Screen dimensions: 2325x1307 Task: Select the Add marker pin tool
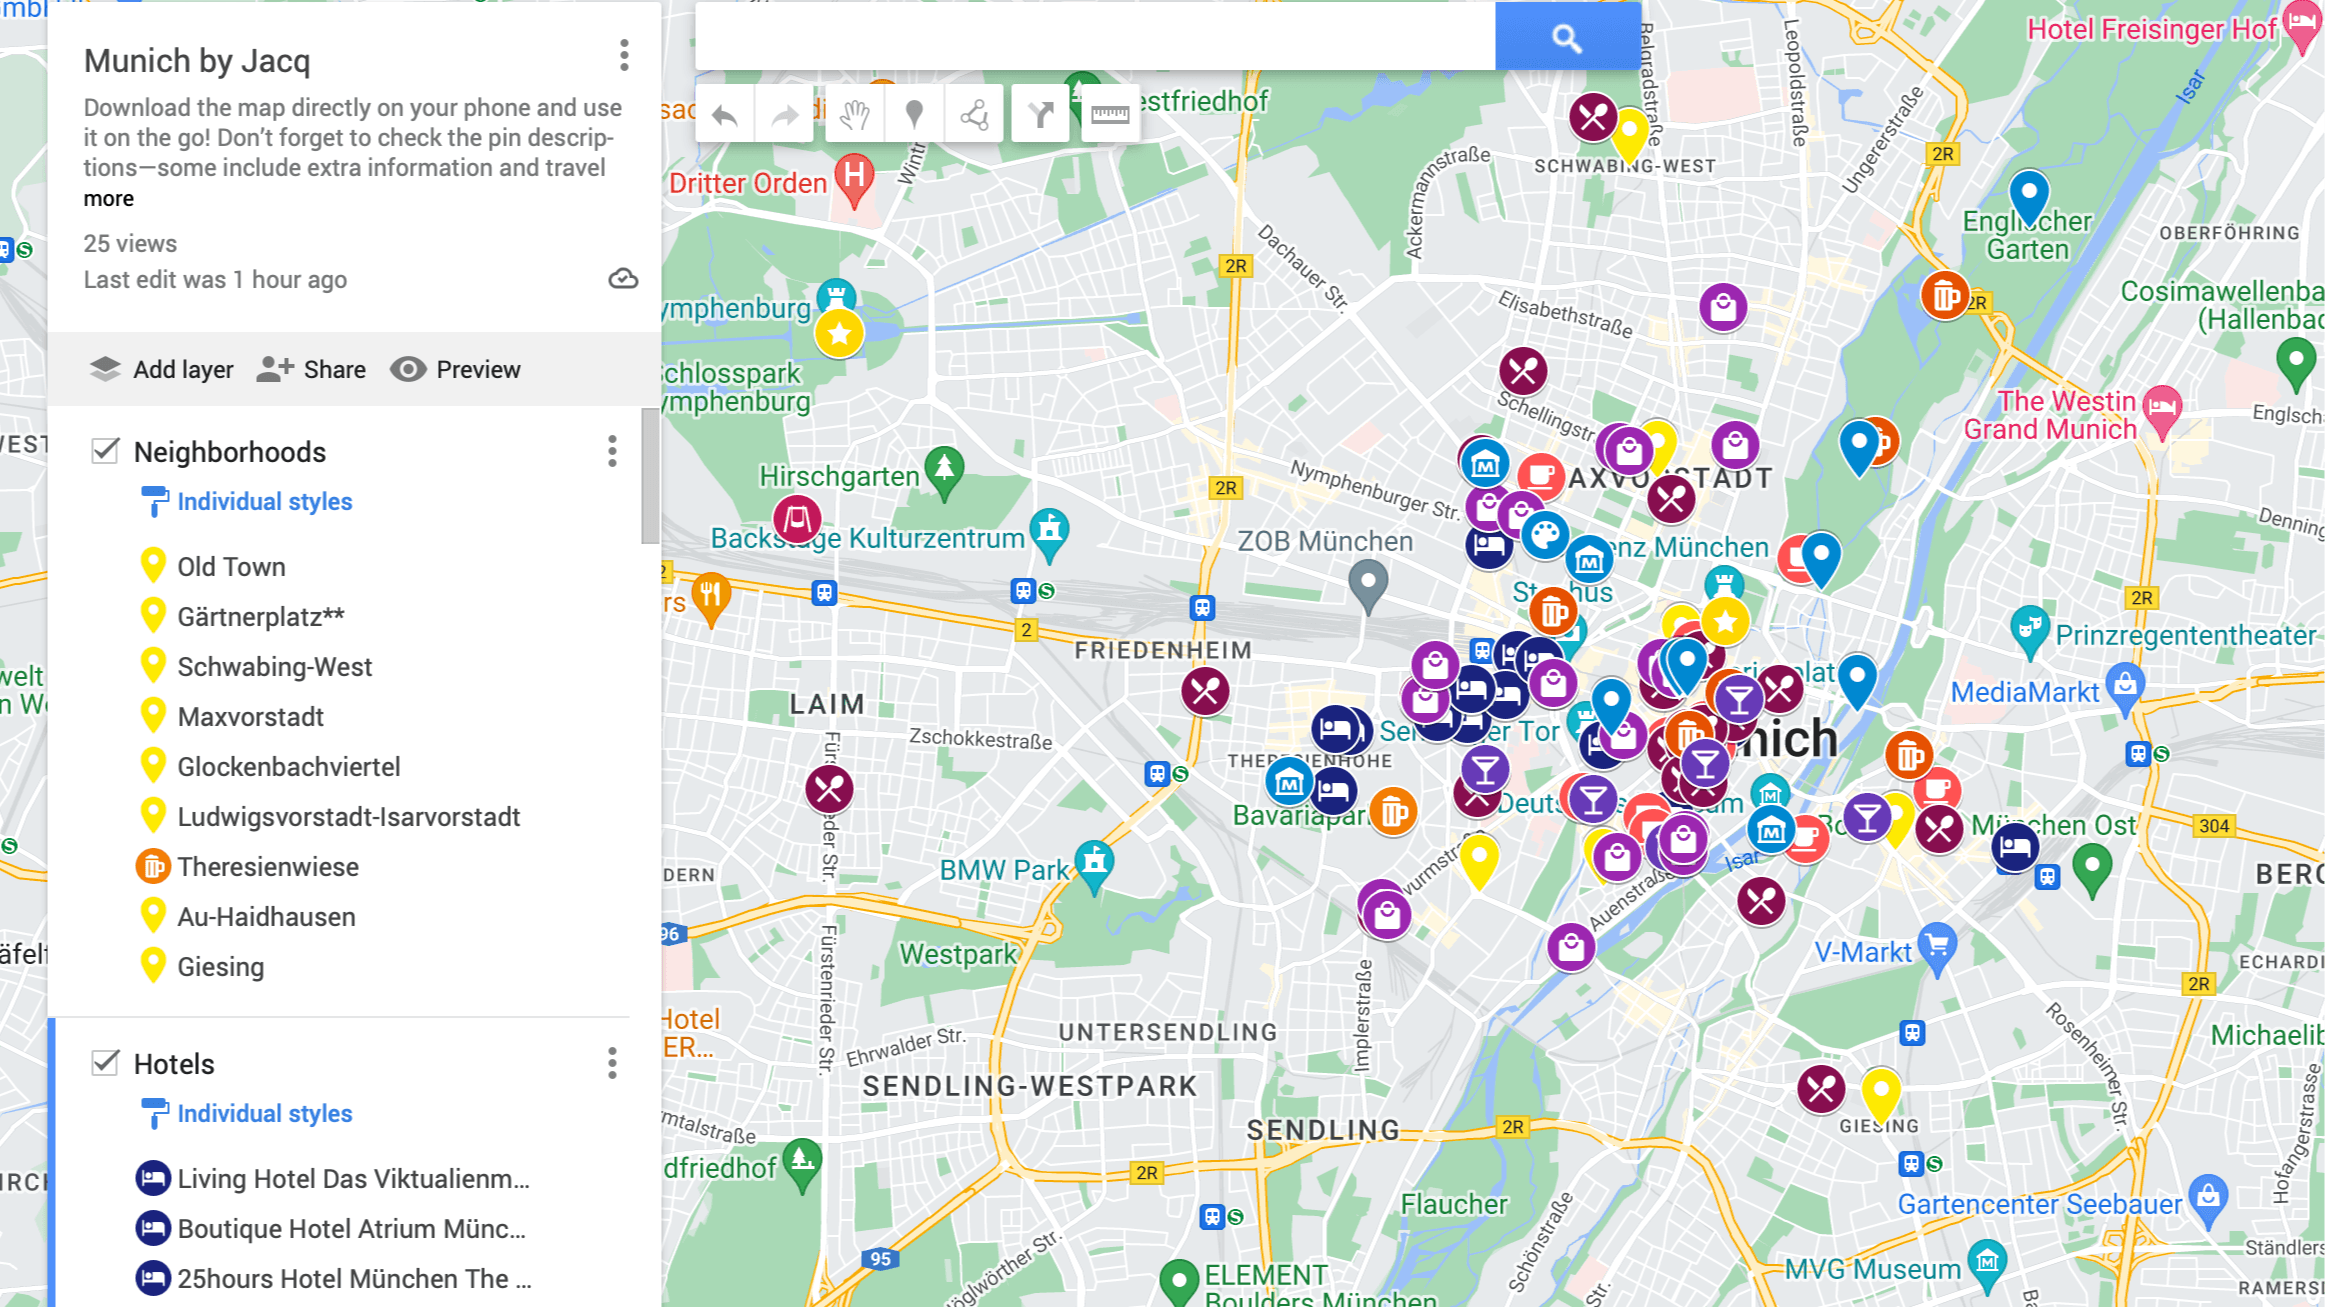coord(914,116)
